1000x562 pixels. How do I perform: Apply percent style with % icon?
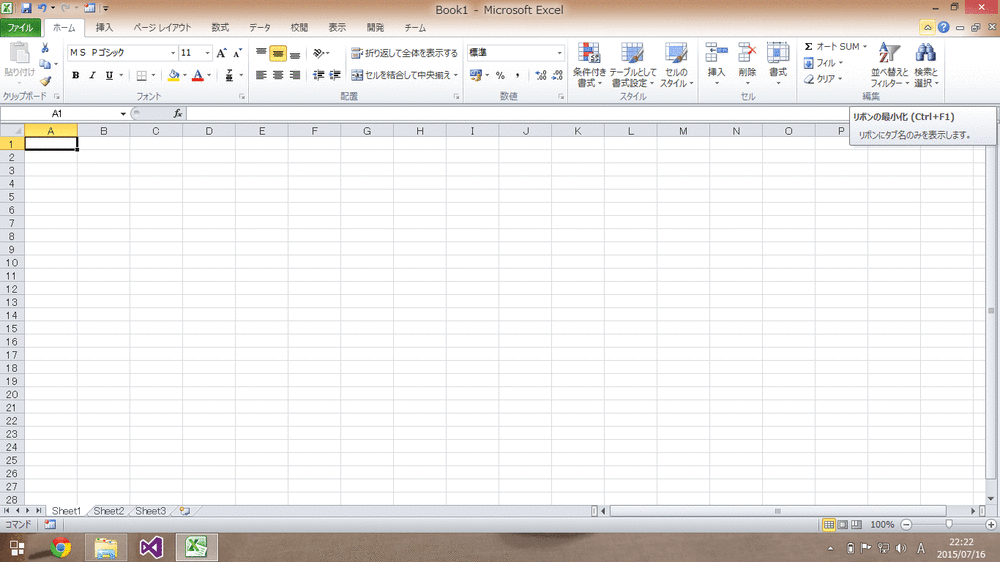(x=500, y=75)
